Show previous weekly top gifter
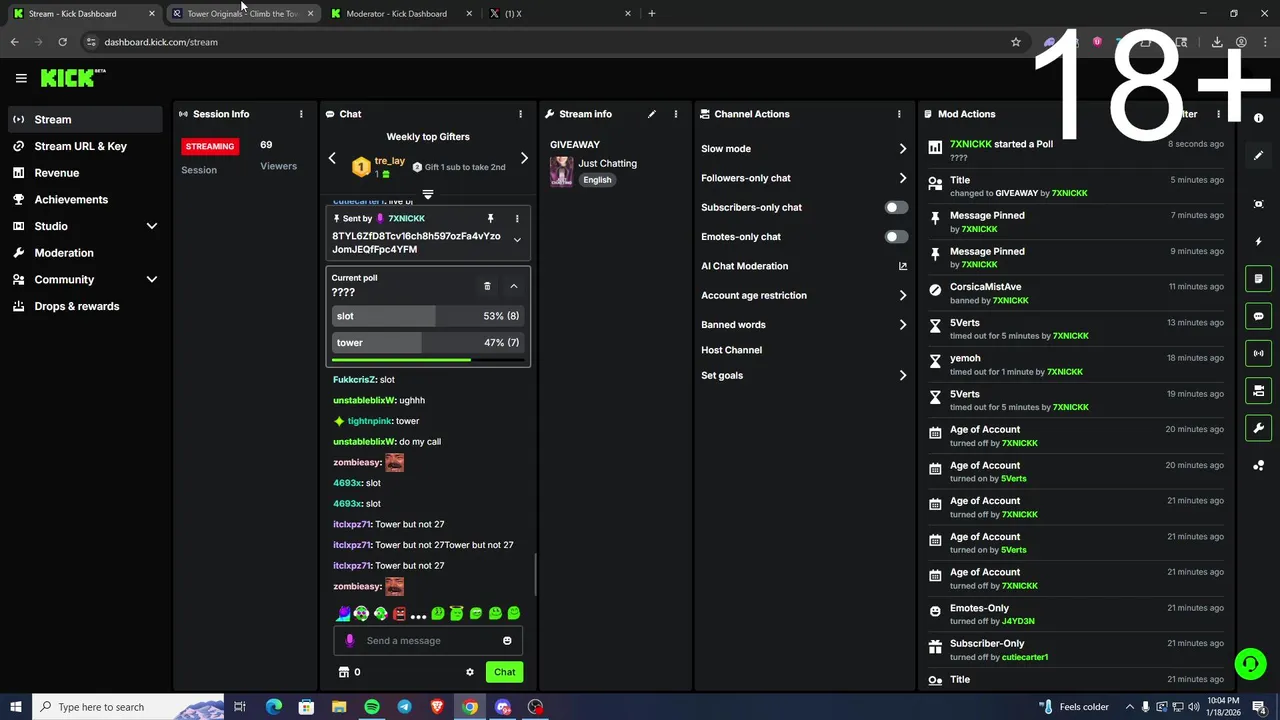 pos(332,158)
